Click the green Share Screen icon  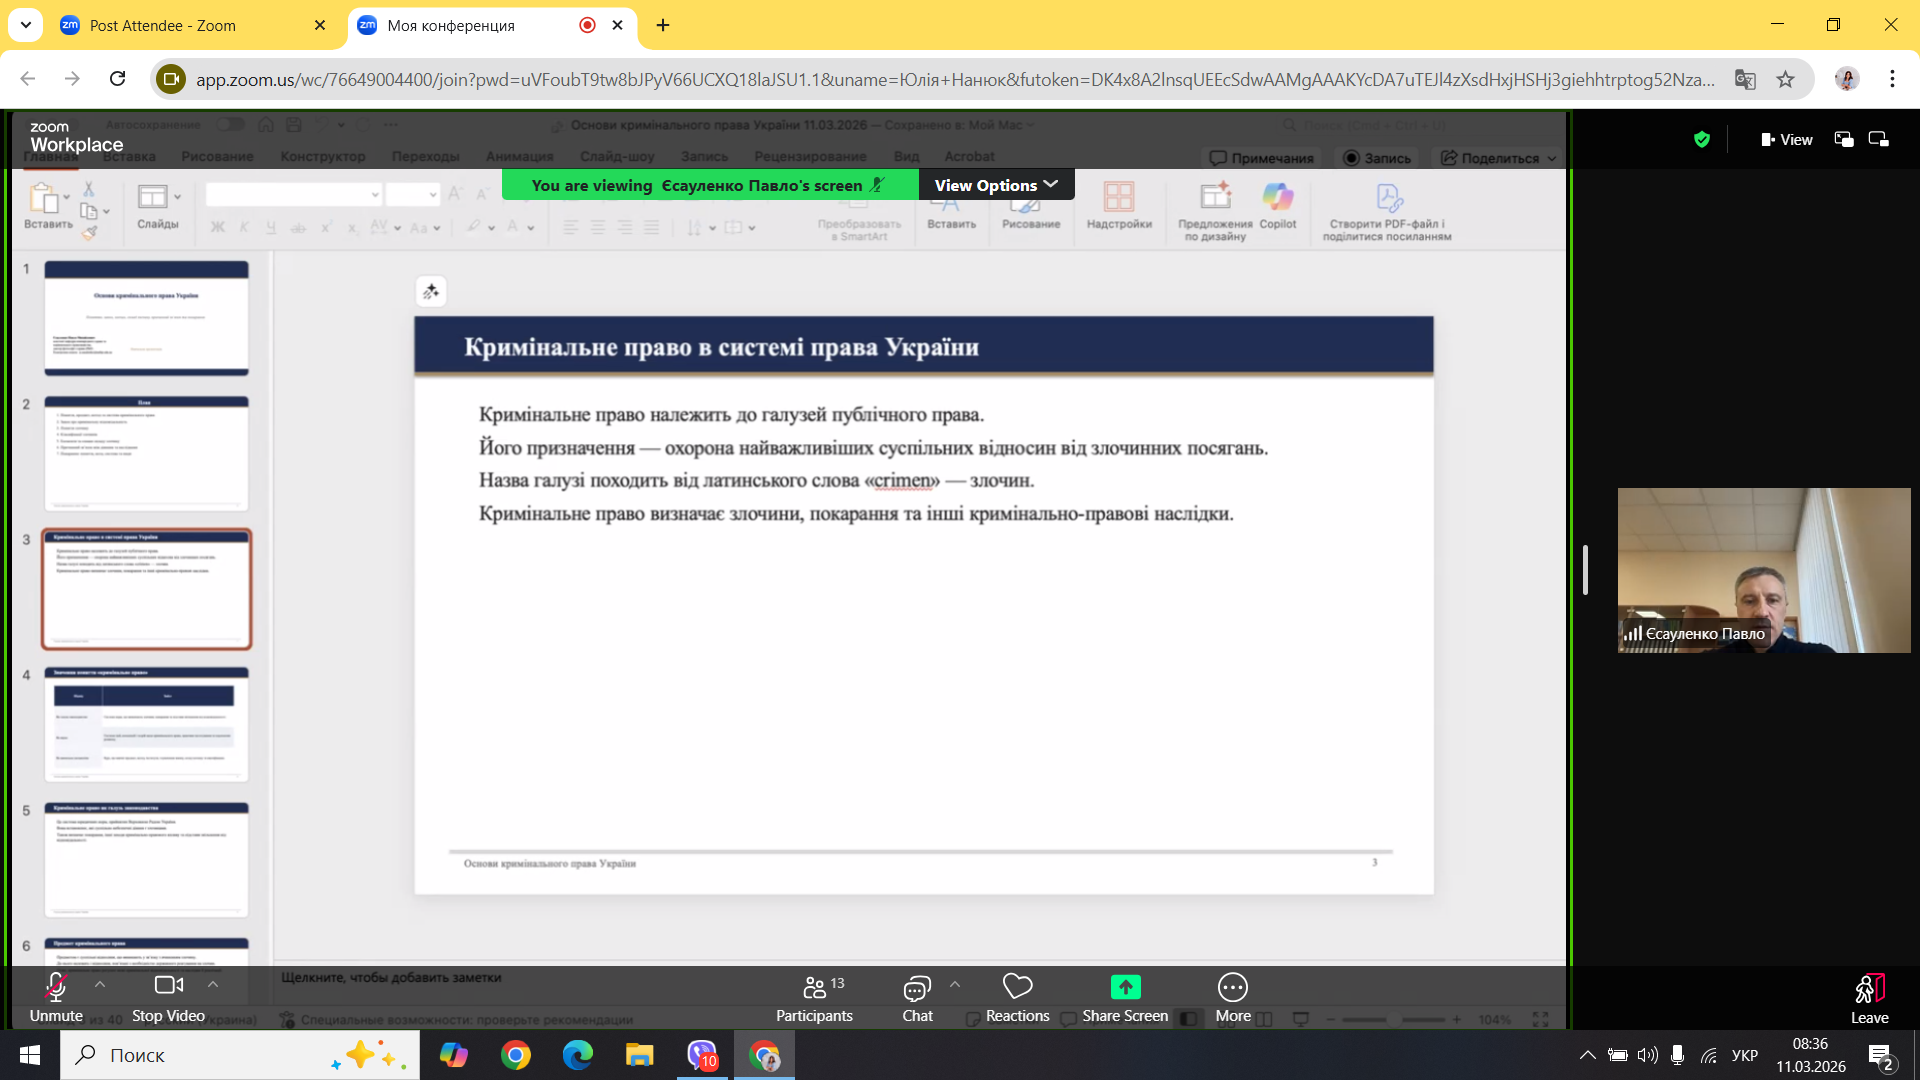1125,987
